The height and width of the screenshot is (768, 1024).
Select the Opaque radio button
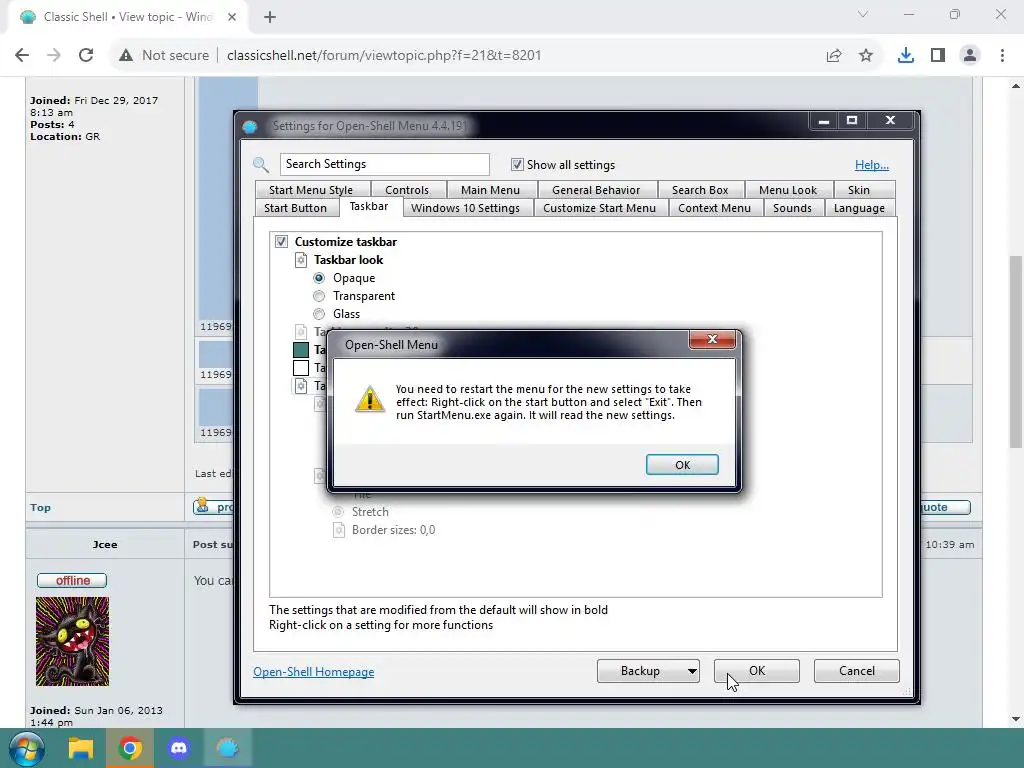pyautogui.click(x=319, y=278)
